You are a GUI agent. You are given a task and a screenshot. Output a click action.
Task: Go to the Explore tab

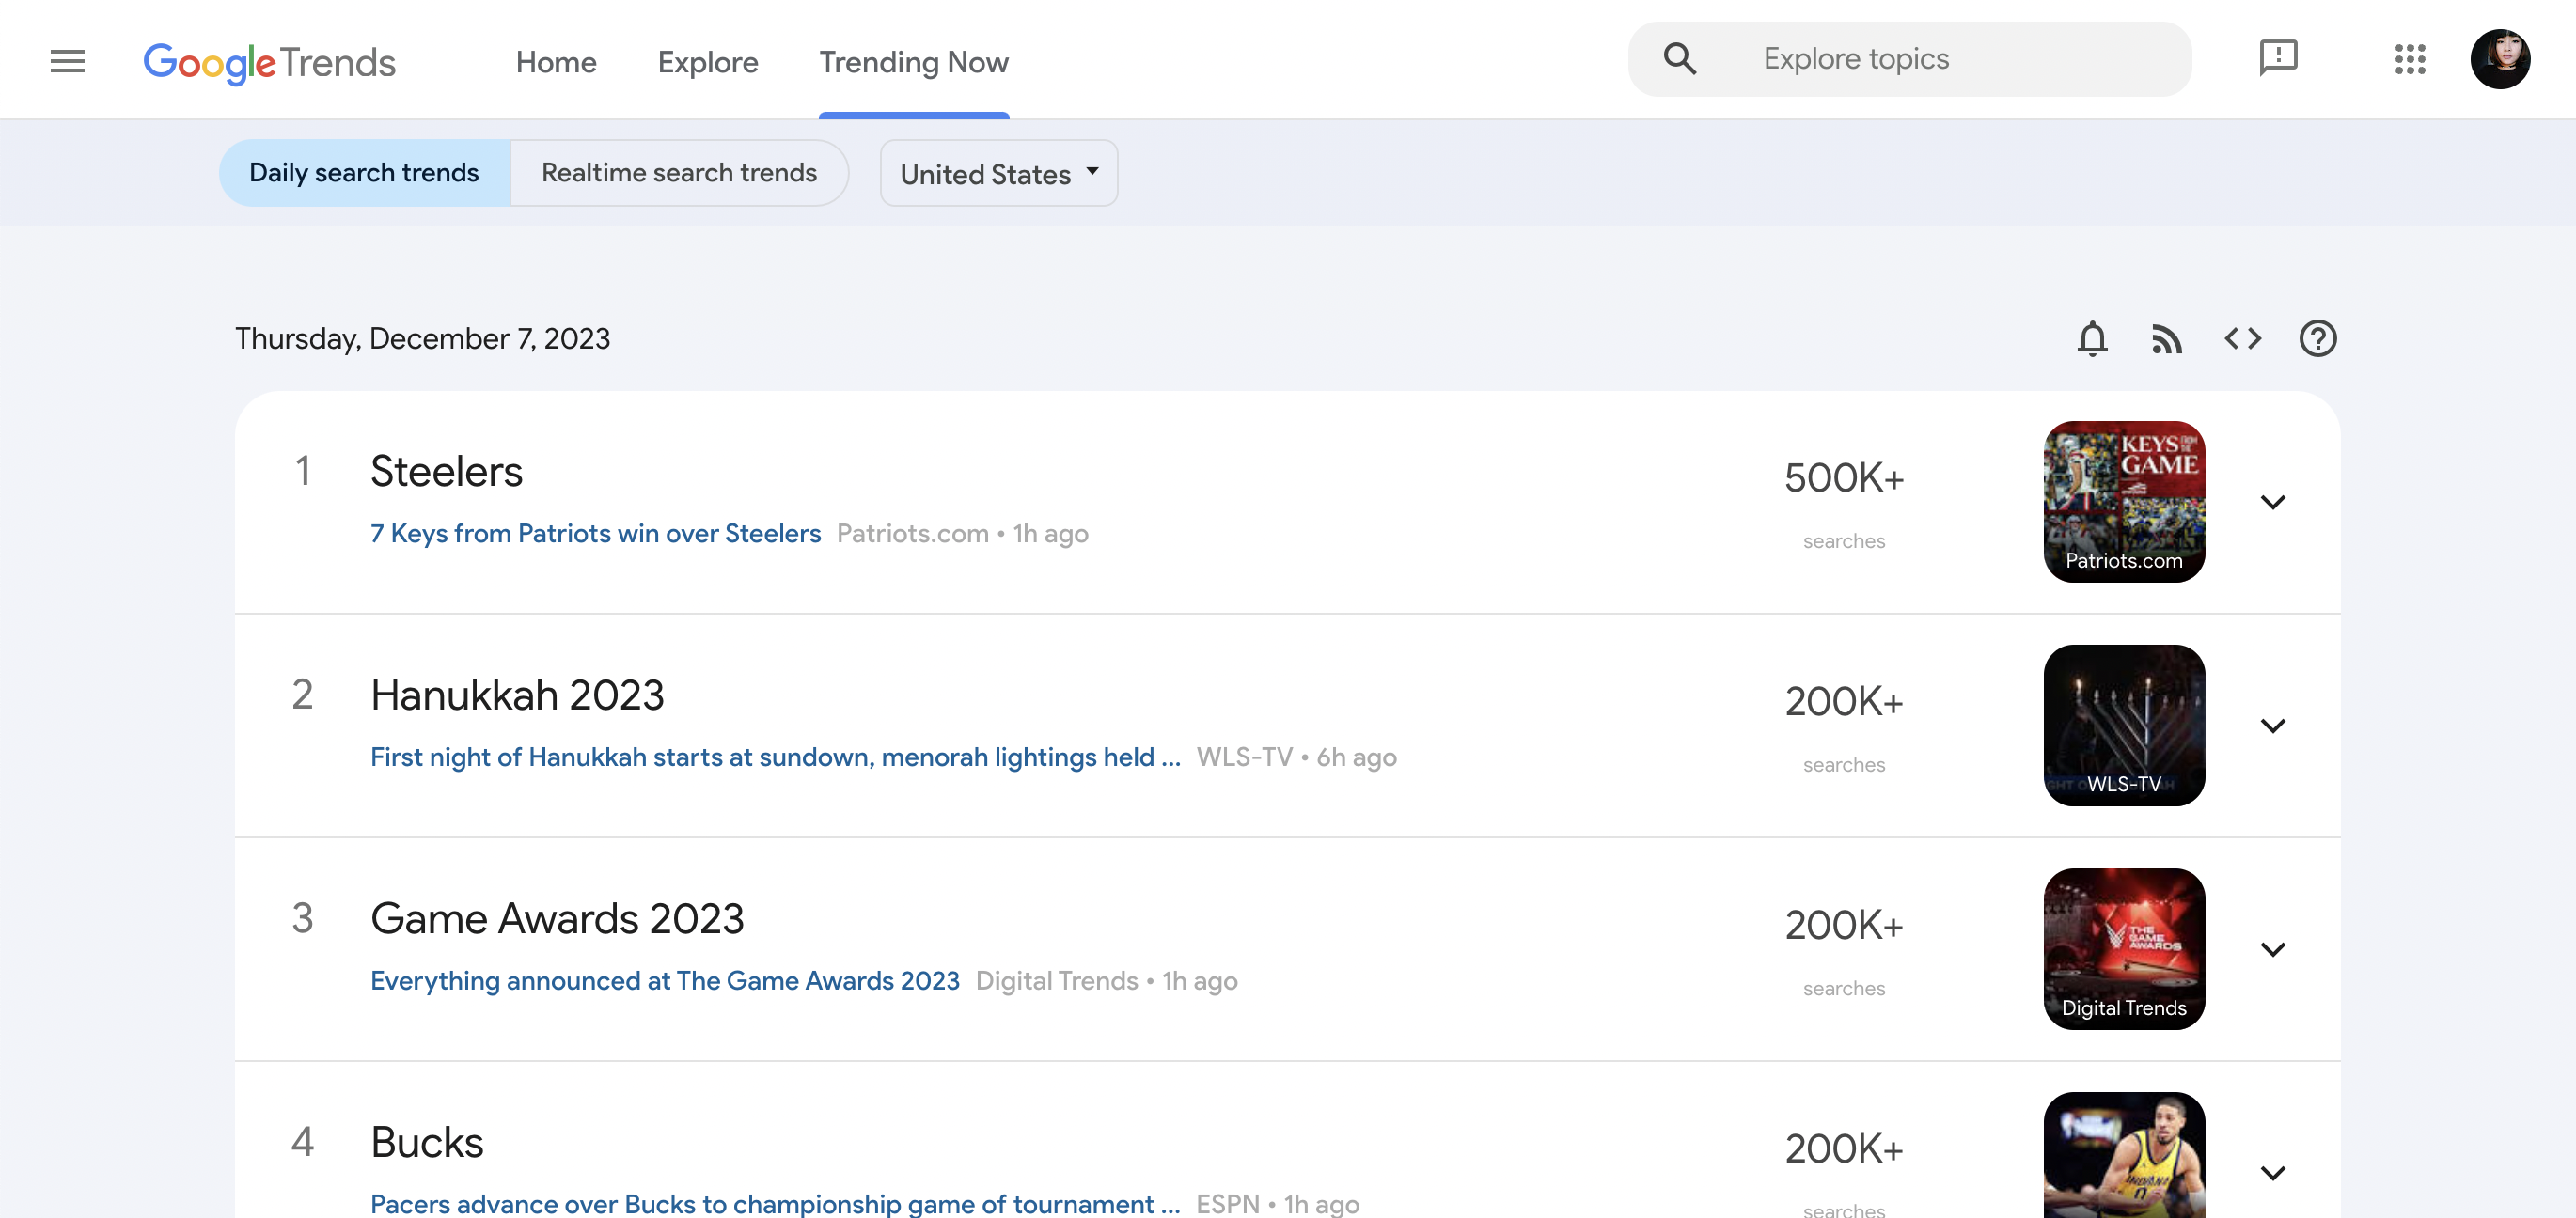(708, 62)
